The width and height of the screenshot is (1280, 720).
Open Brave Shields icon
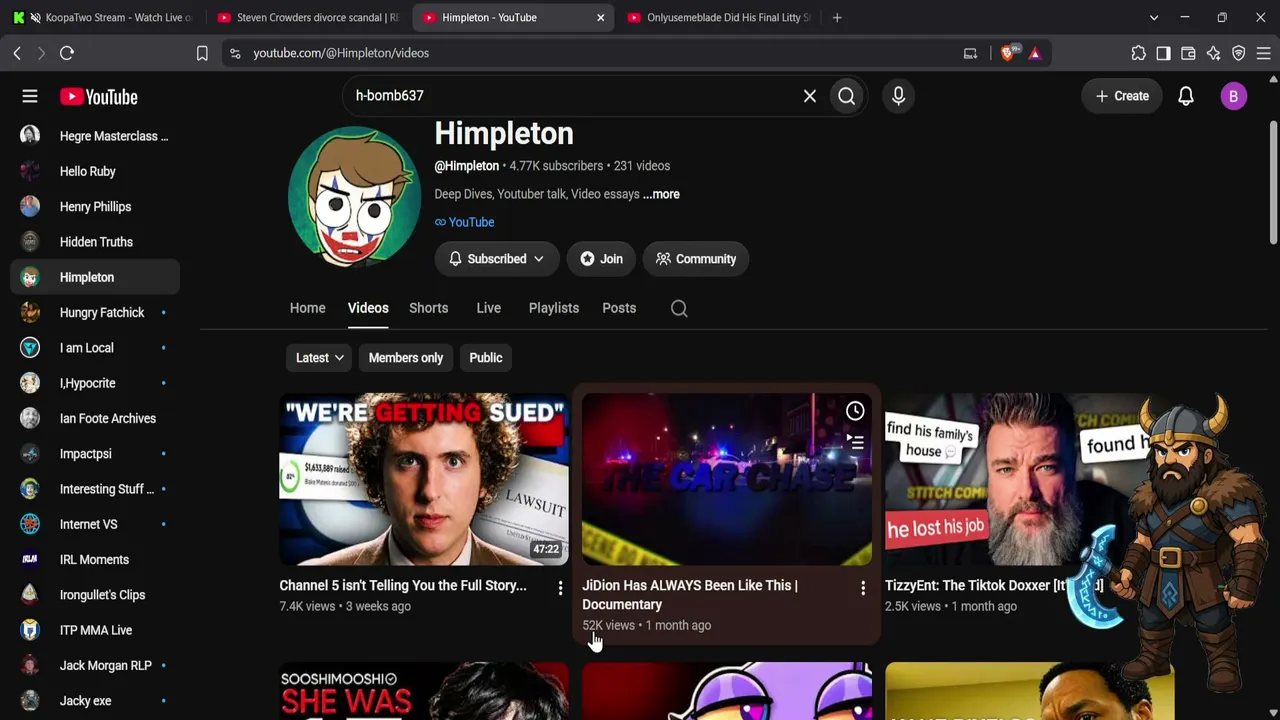coord(1008,53)
